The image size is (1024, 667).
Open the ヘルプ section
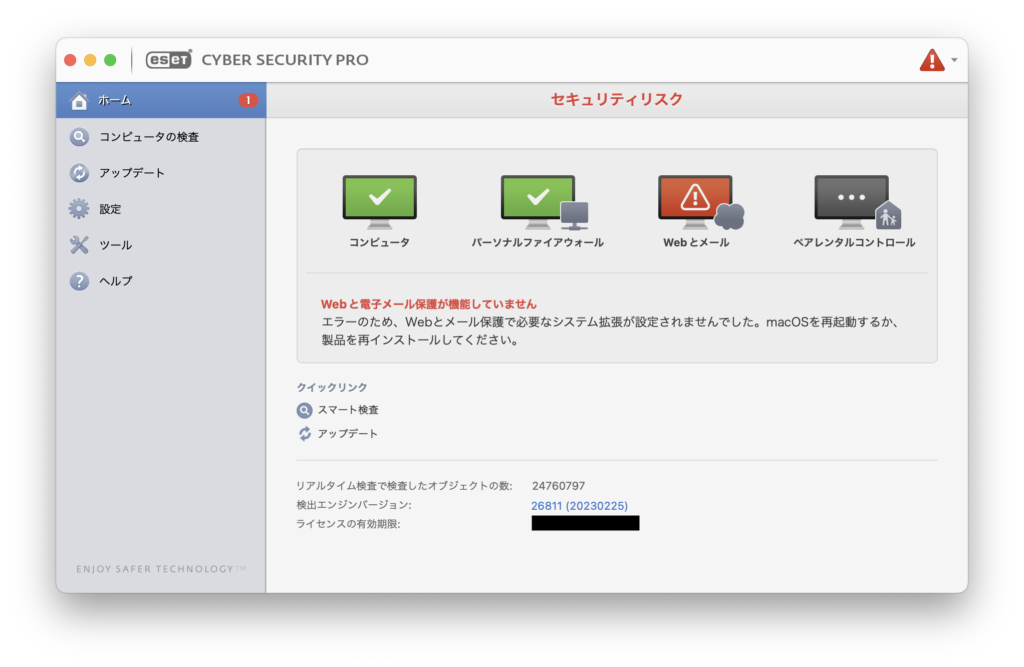click(x=161, y=281)
